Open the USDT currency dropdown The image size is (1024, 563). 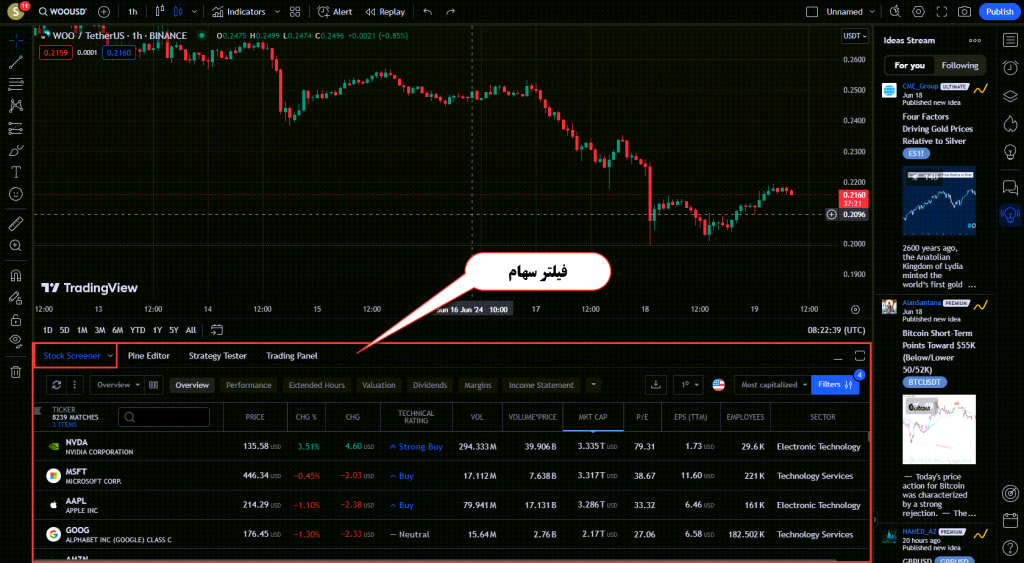point(855,36)
